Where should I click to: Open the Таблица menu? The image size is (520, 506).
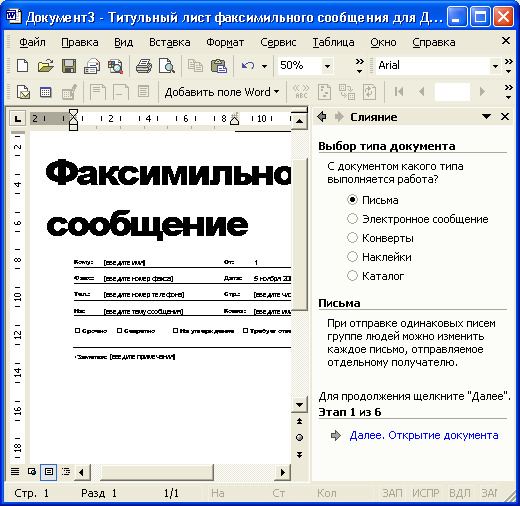coord(333,42)
